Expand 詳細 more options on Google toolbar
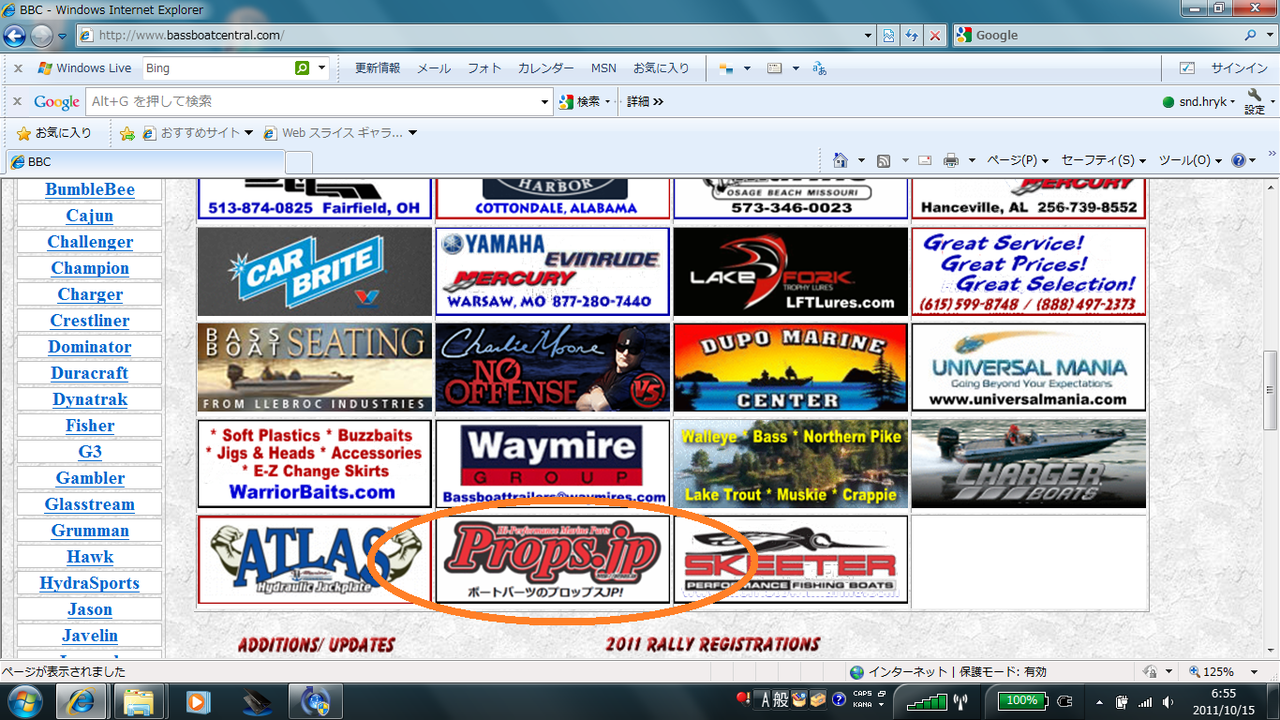The width and height of the screenshot is (1280, 720). [x=645, y=101]
